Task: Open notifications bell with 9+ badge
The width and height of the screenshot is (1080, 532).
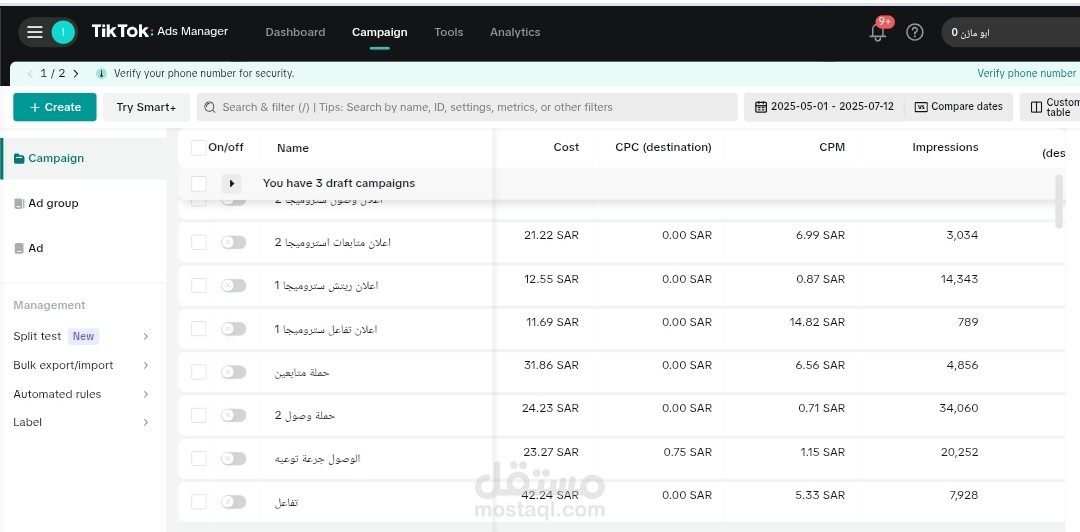Action: 878,32
